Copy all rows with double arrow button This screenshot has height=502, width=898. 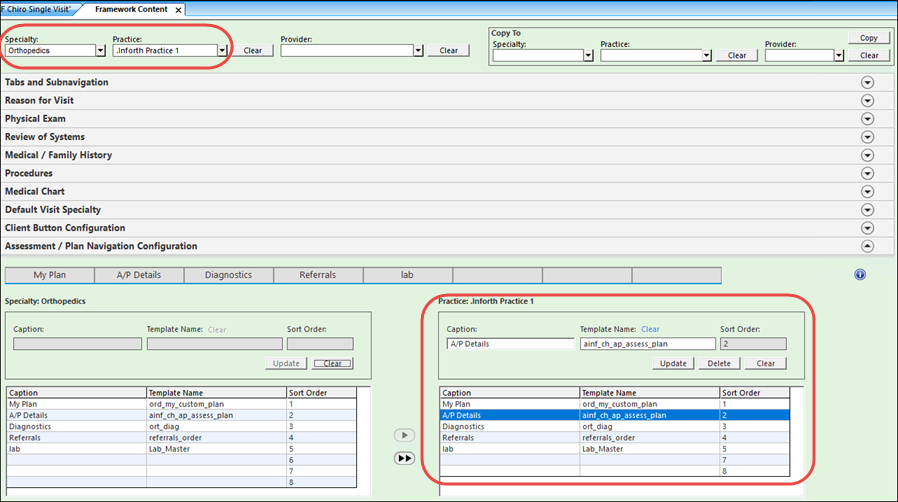(404, 458)
